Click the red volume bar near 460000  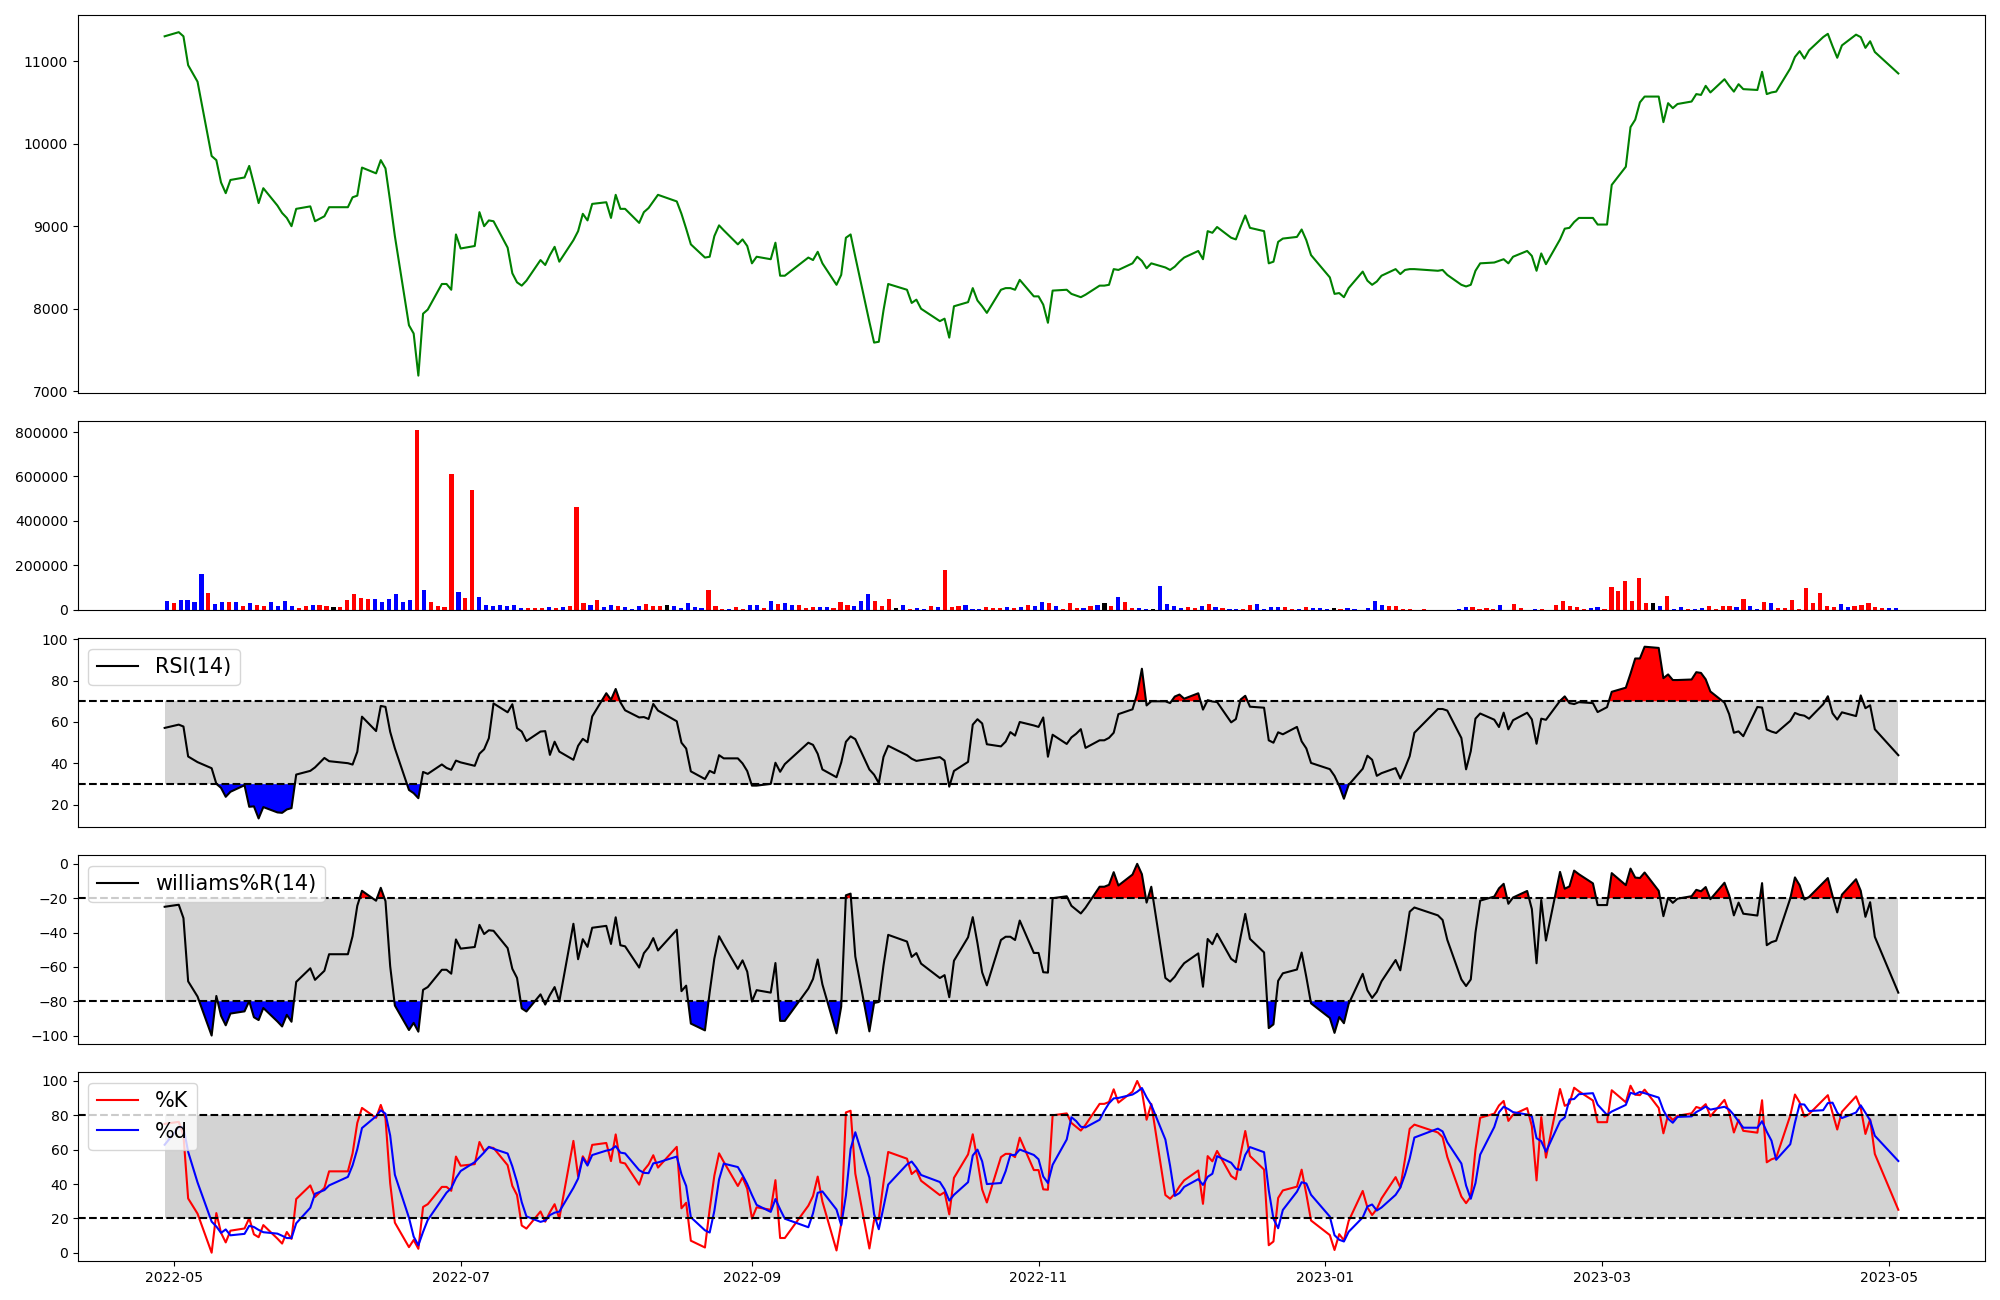click(577, 560)
